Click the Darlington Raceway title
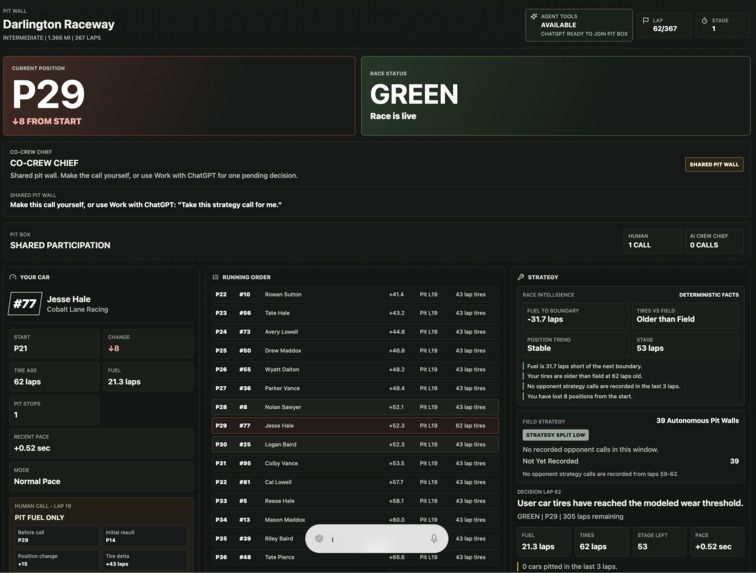This screenshot has height=573, width=756. click(59, 24)
